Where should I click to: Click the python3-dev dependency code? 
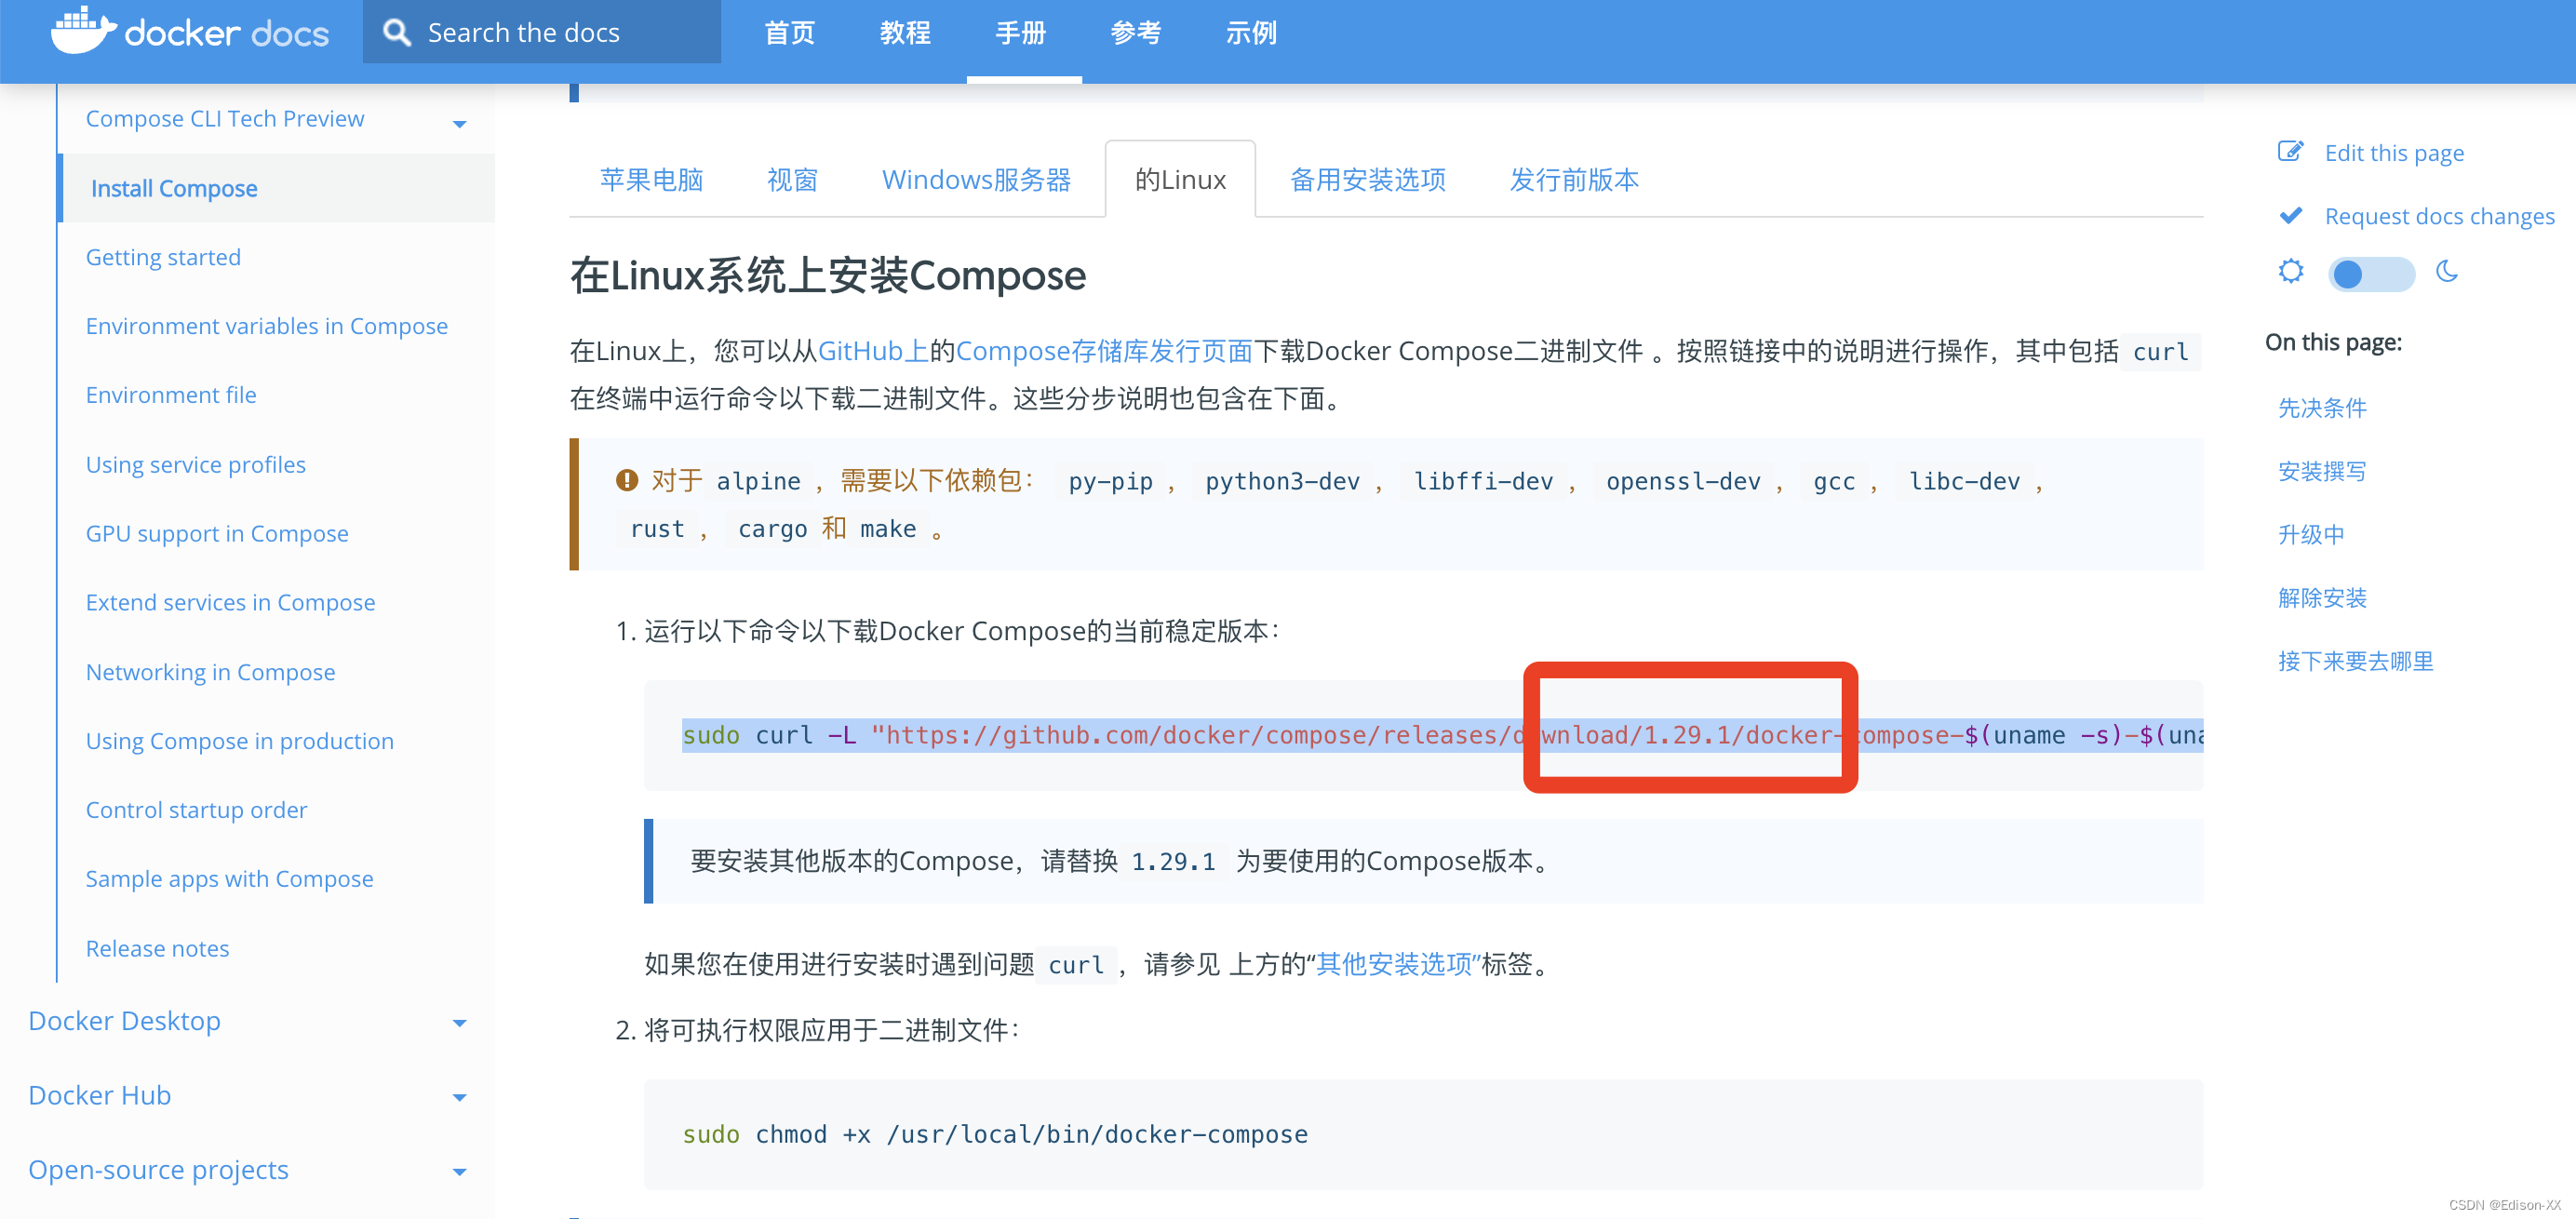tap(1282, 481)
